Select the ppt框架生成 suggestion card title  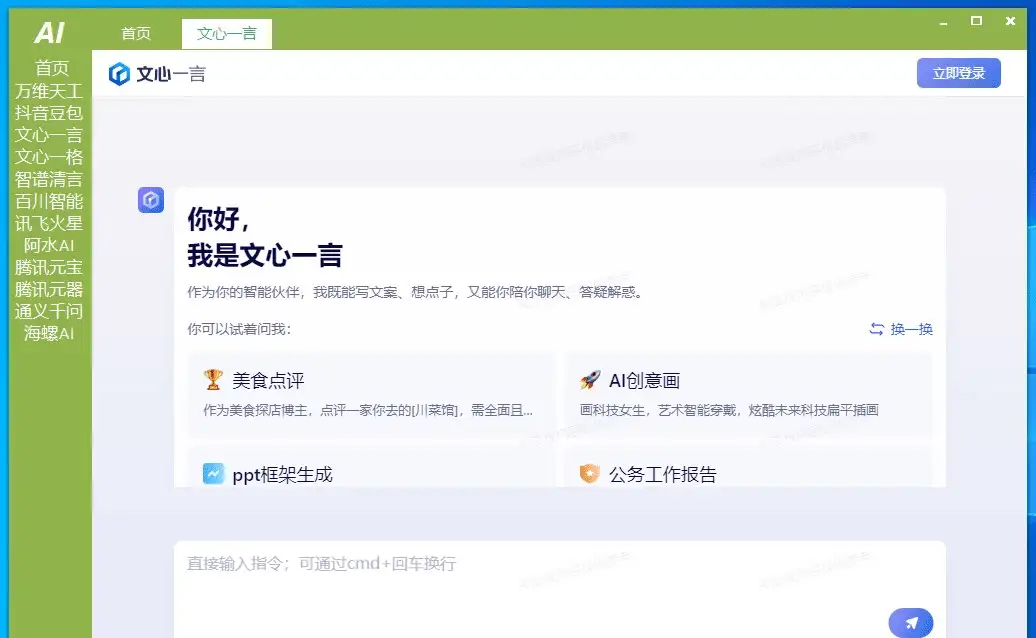coord(282,474)
